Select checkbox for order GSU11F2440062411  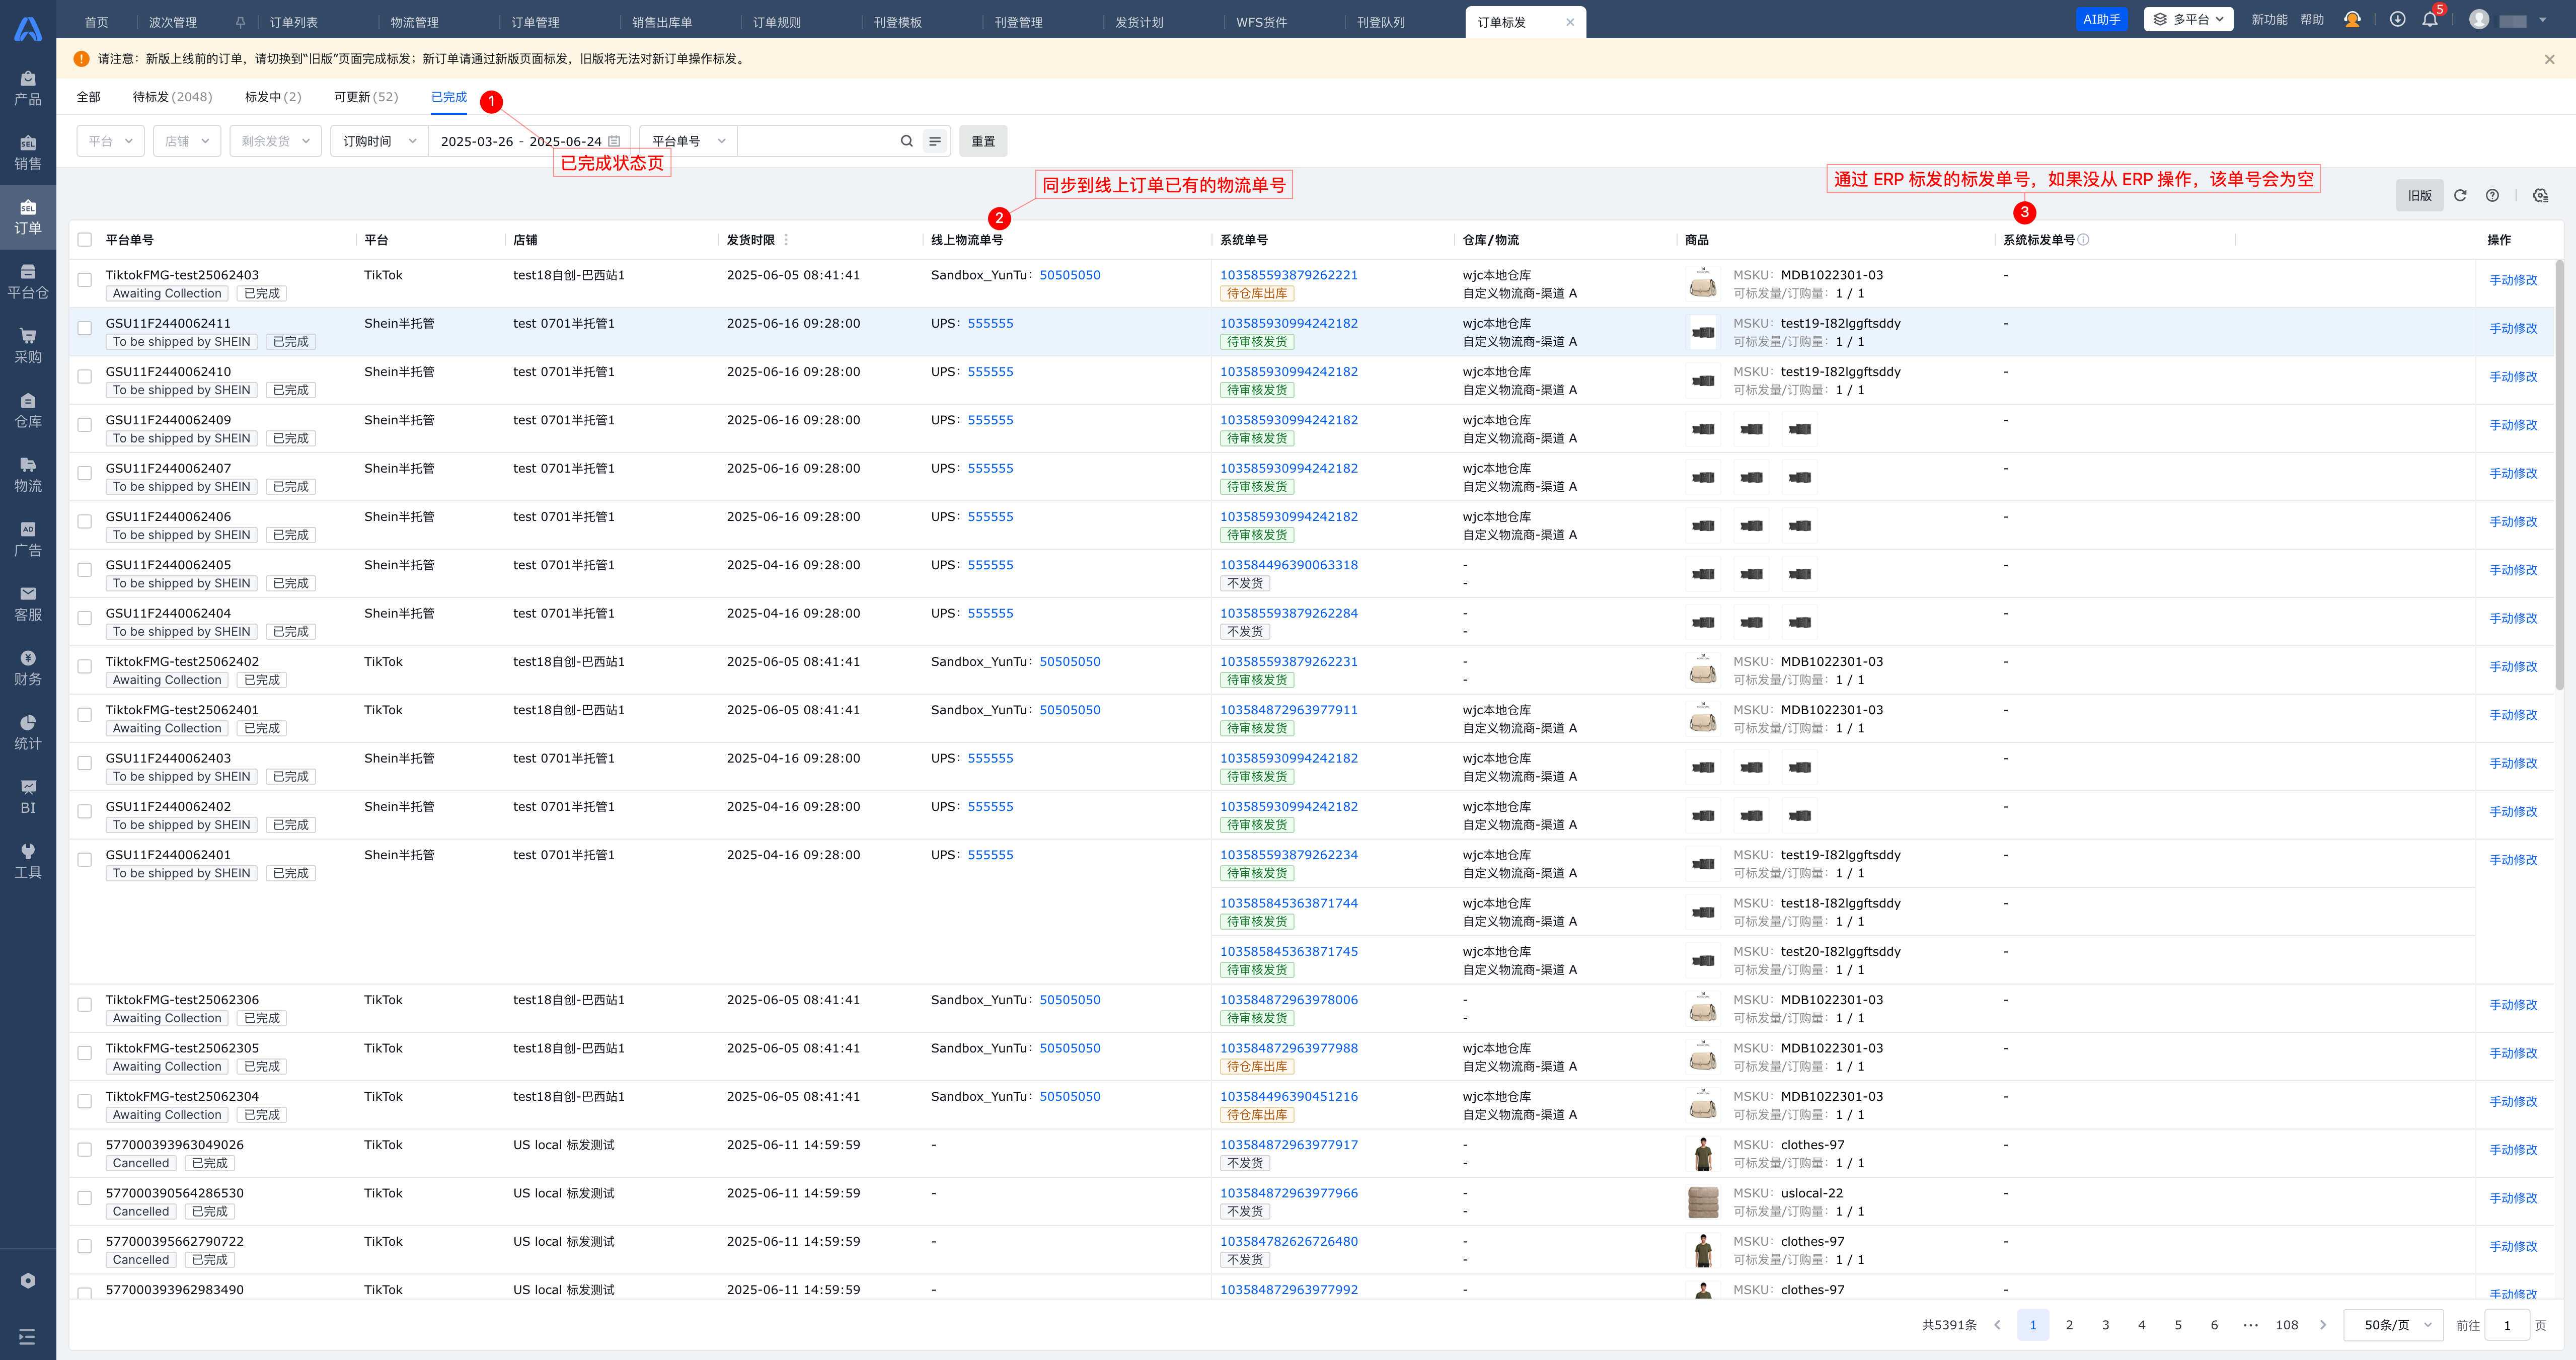point(85,328)
